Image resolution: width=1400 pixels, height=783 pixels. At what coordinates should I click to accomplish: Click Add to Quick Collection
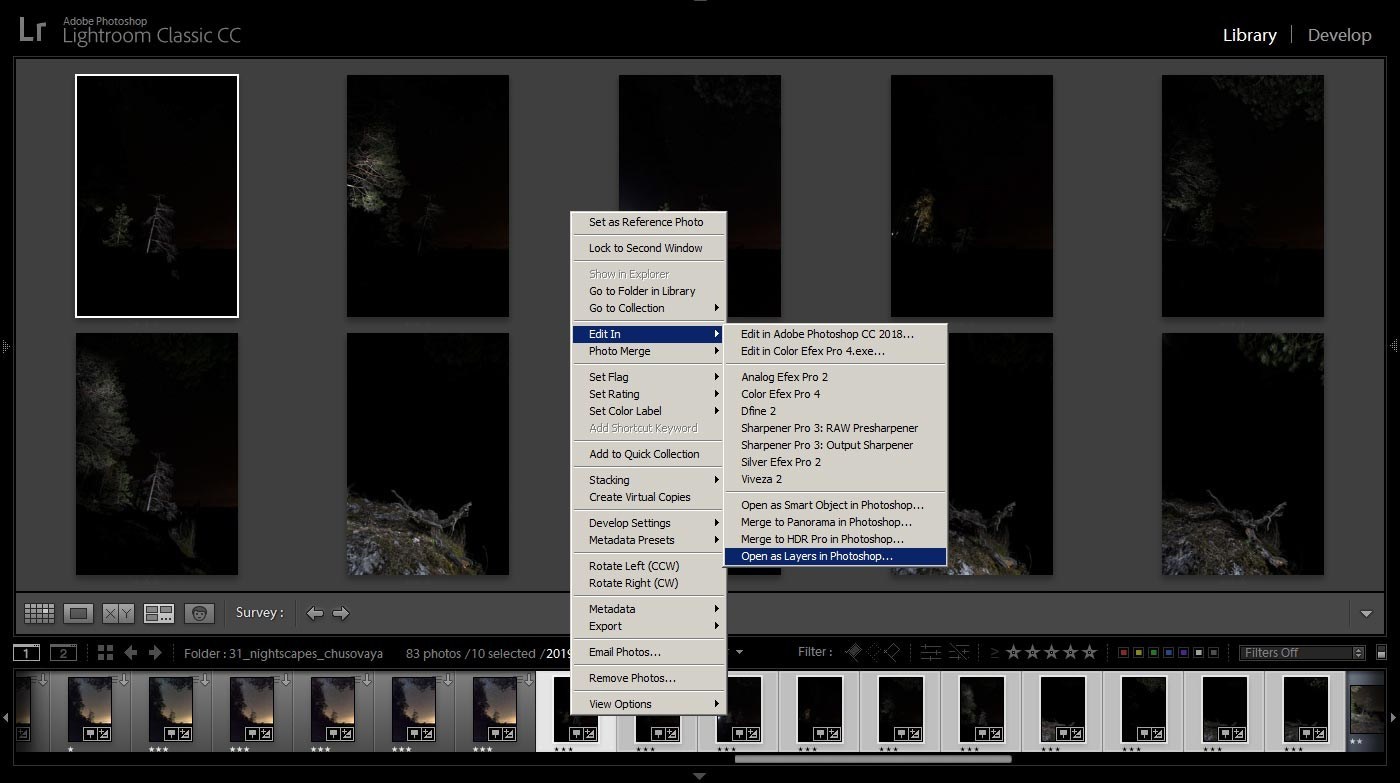tap(644, 454)
